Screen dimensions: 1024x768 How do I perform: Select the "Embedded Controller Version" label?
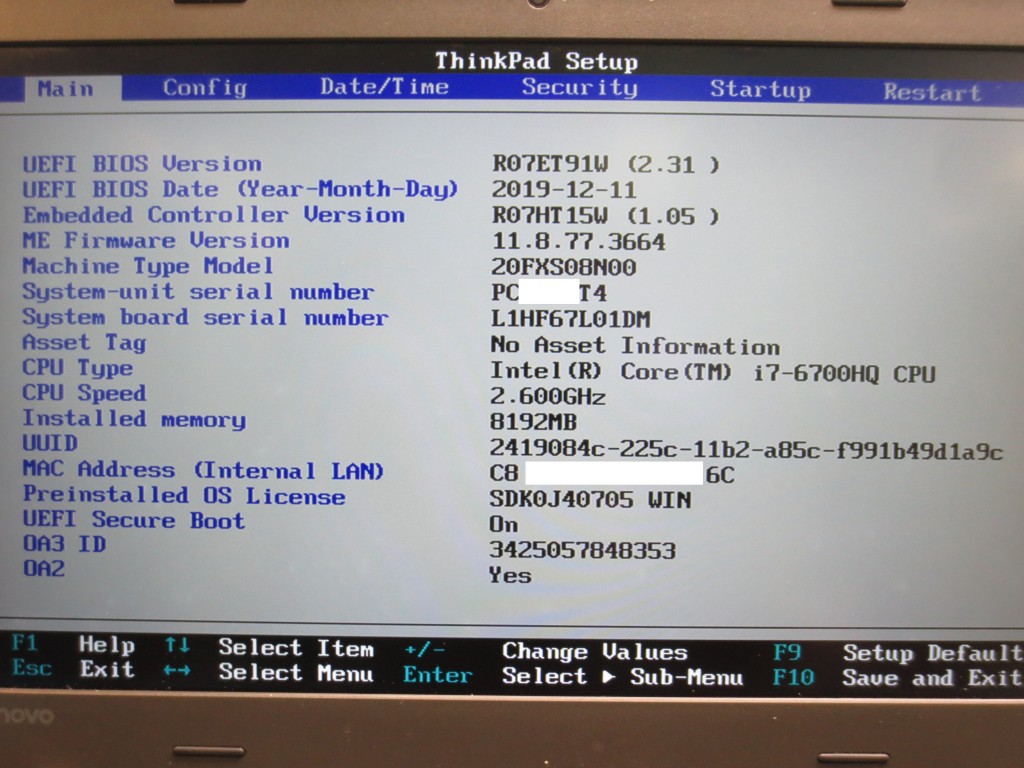click(214, 215)
